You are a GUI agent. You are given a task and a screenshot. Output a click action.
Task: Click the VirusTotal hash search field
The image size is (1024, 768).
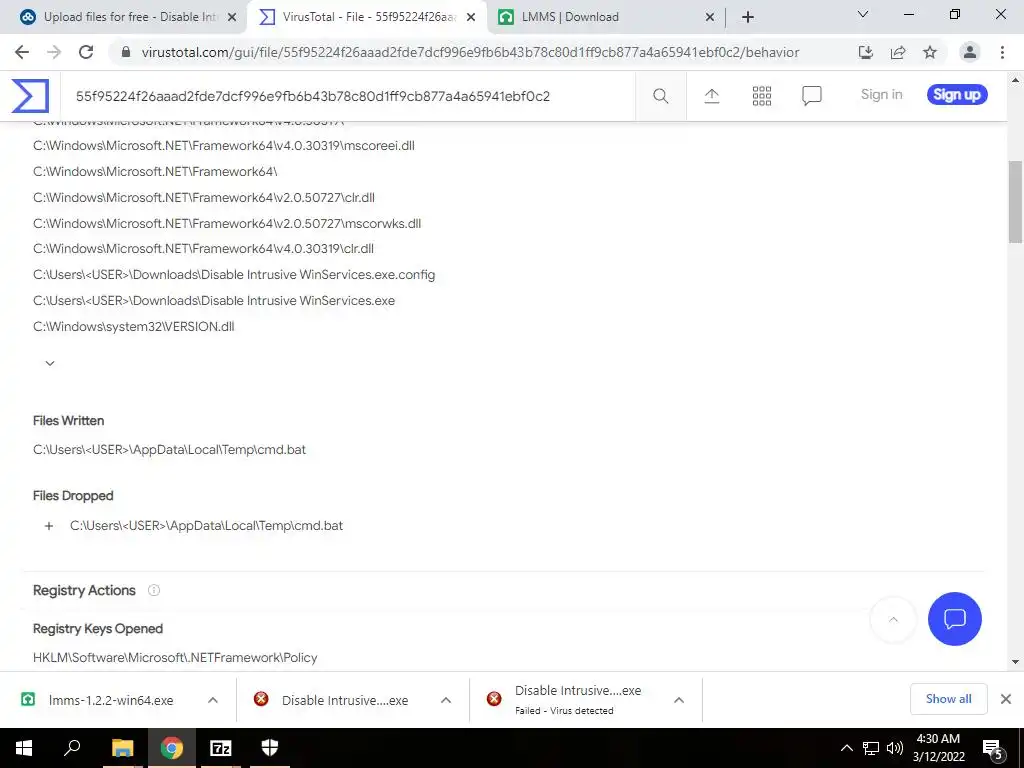tap(347, 96)
